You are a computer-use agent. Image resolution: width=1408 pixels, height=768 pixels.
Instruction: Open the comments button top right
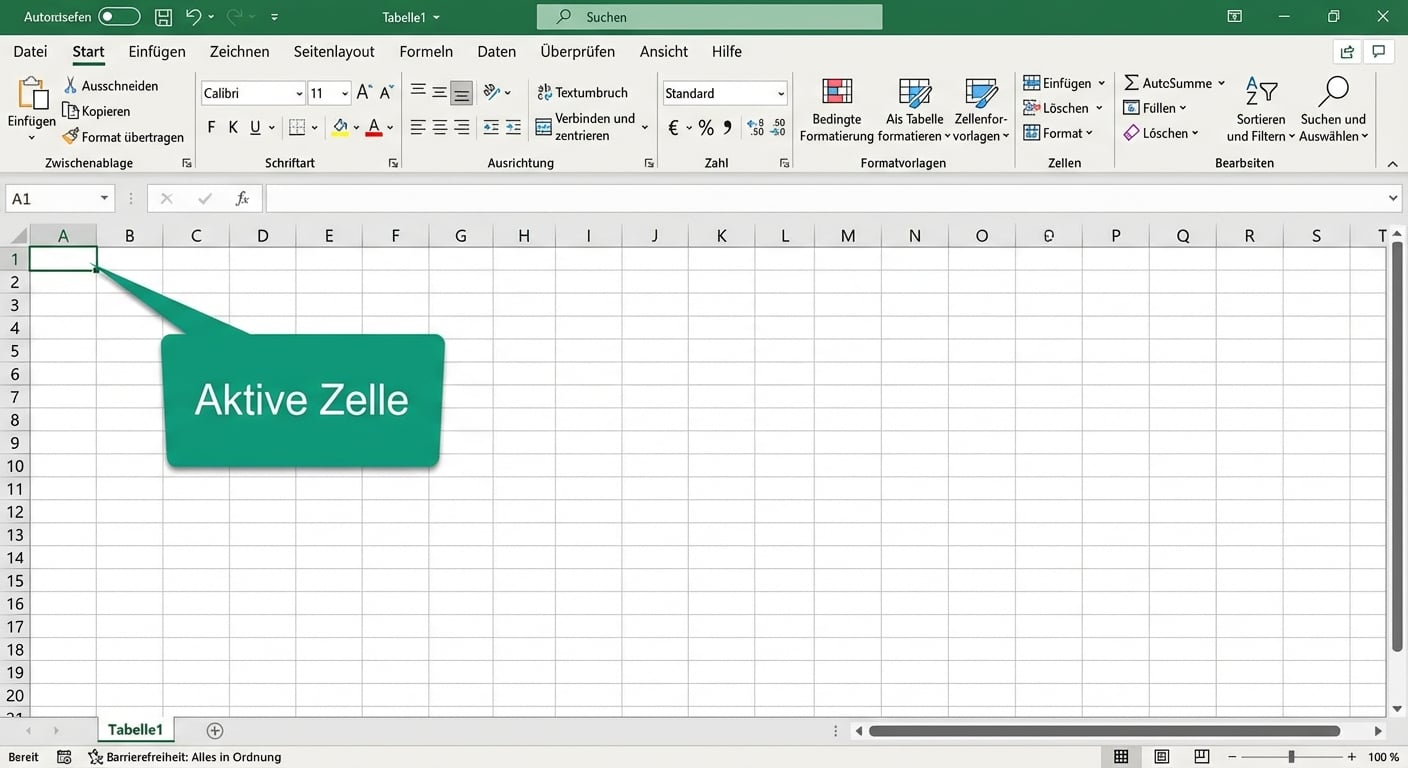click(x=1379, y=52)
